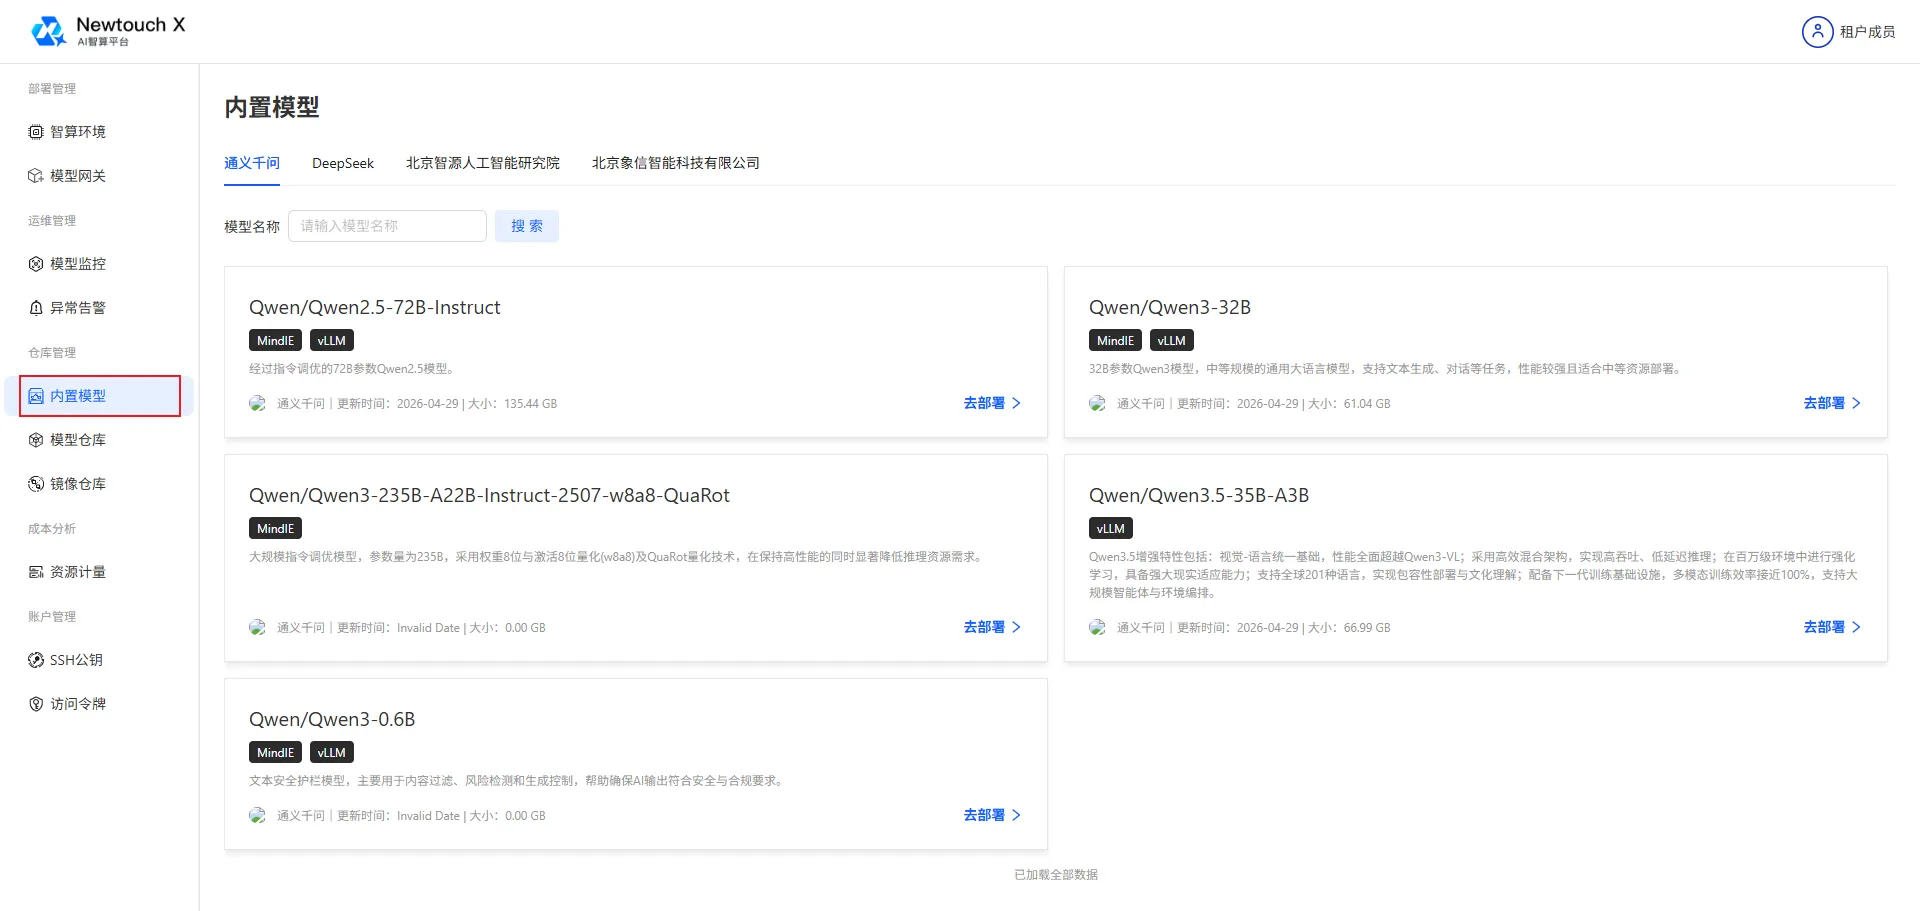Click the 资源计量 icon
1920x911 pixels.
point(36,572)
